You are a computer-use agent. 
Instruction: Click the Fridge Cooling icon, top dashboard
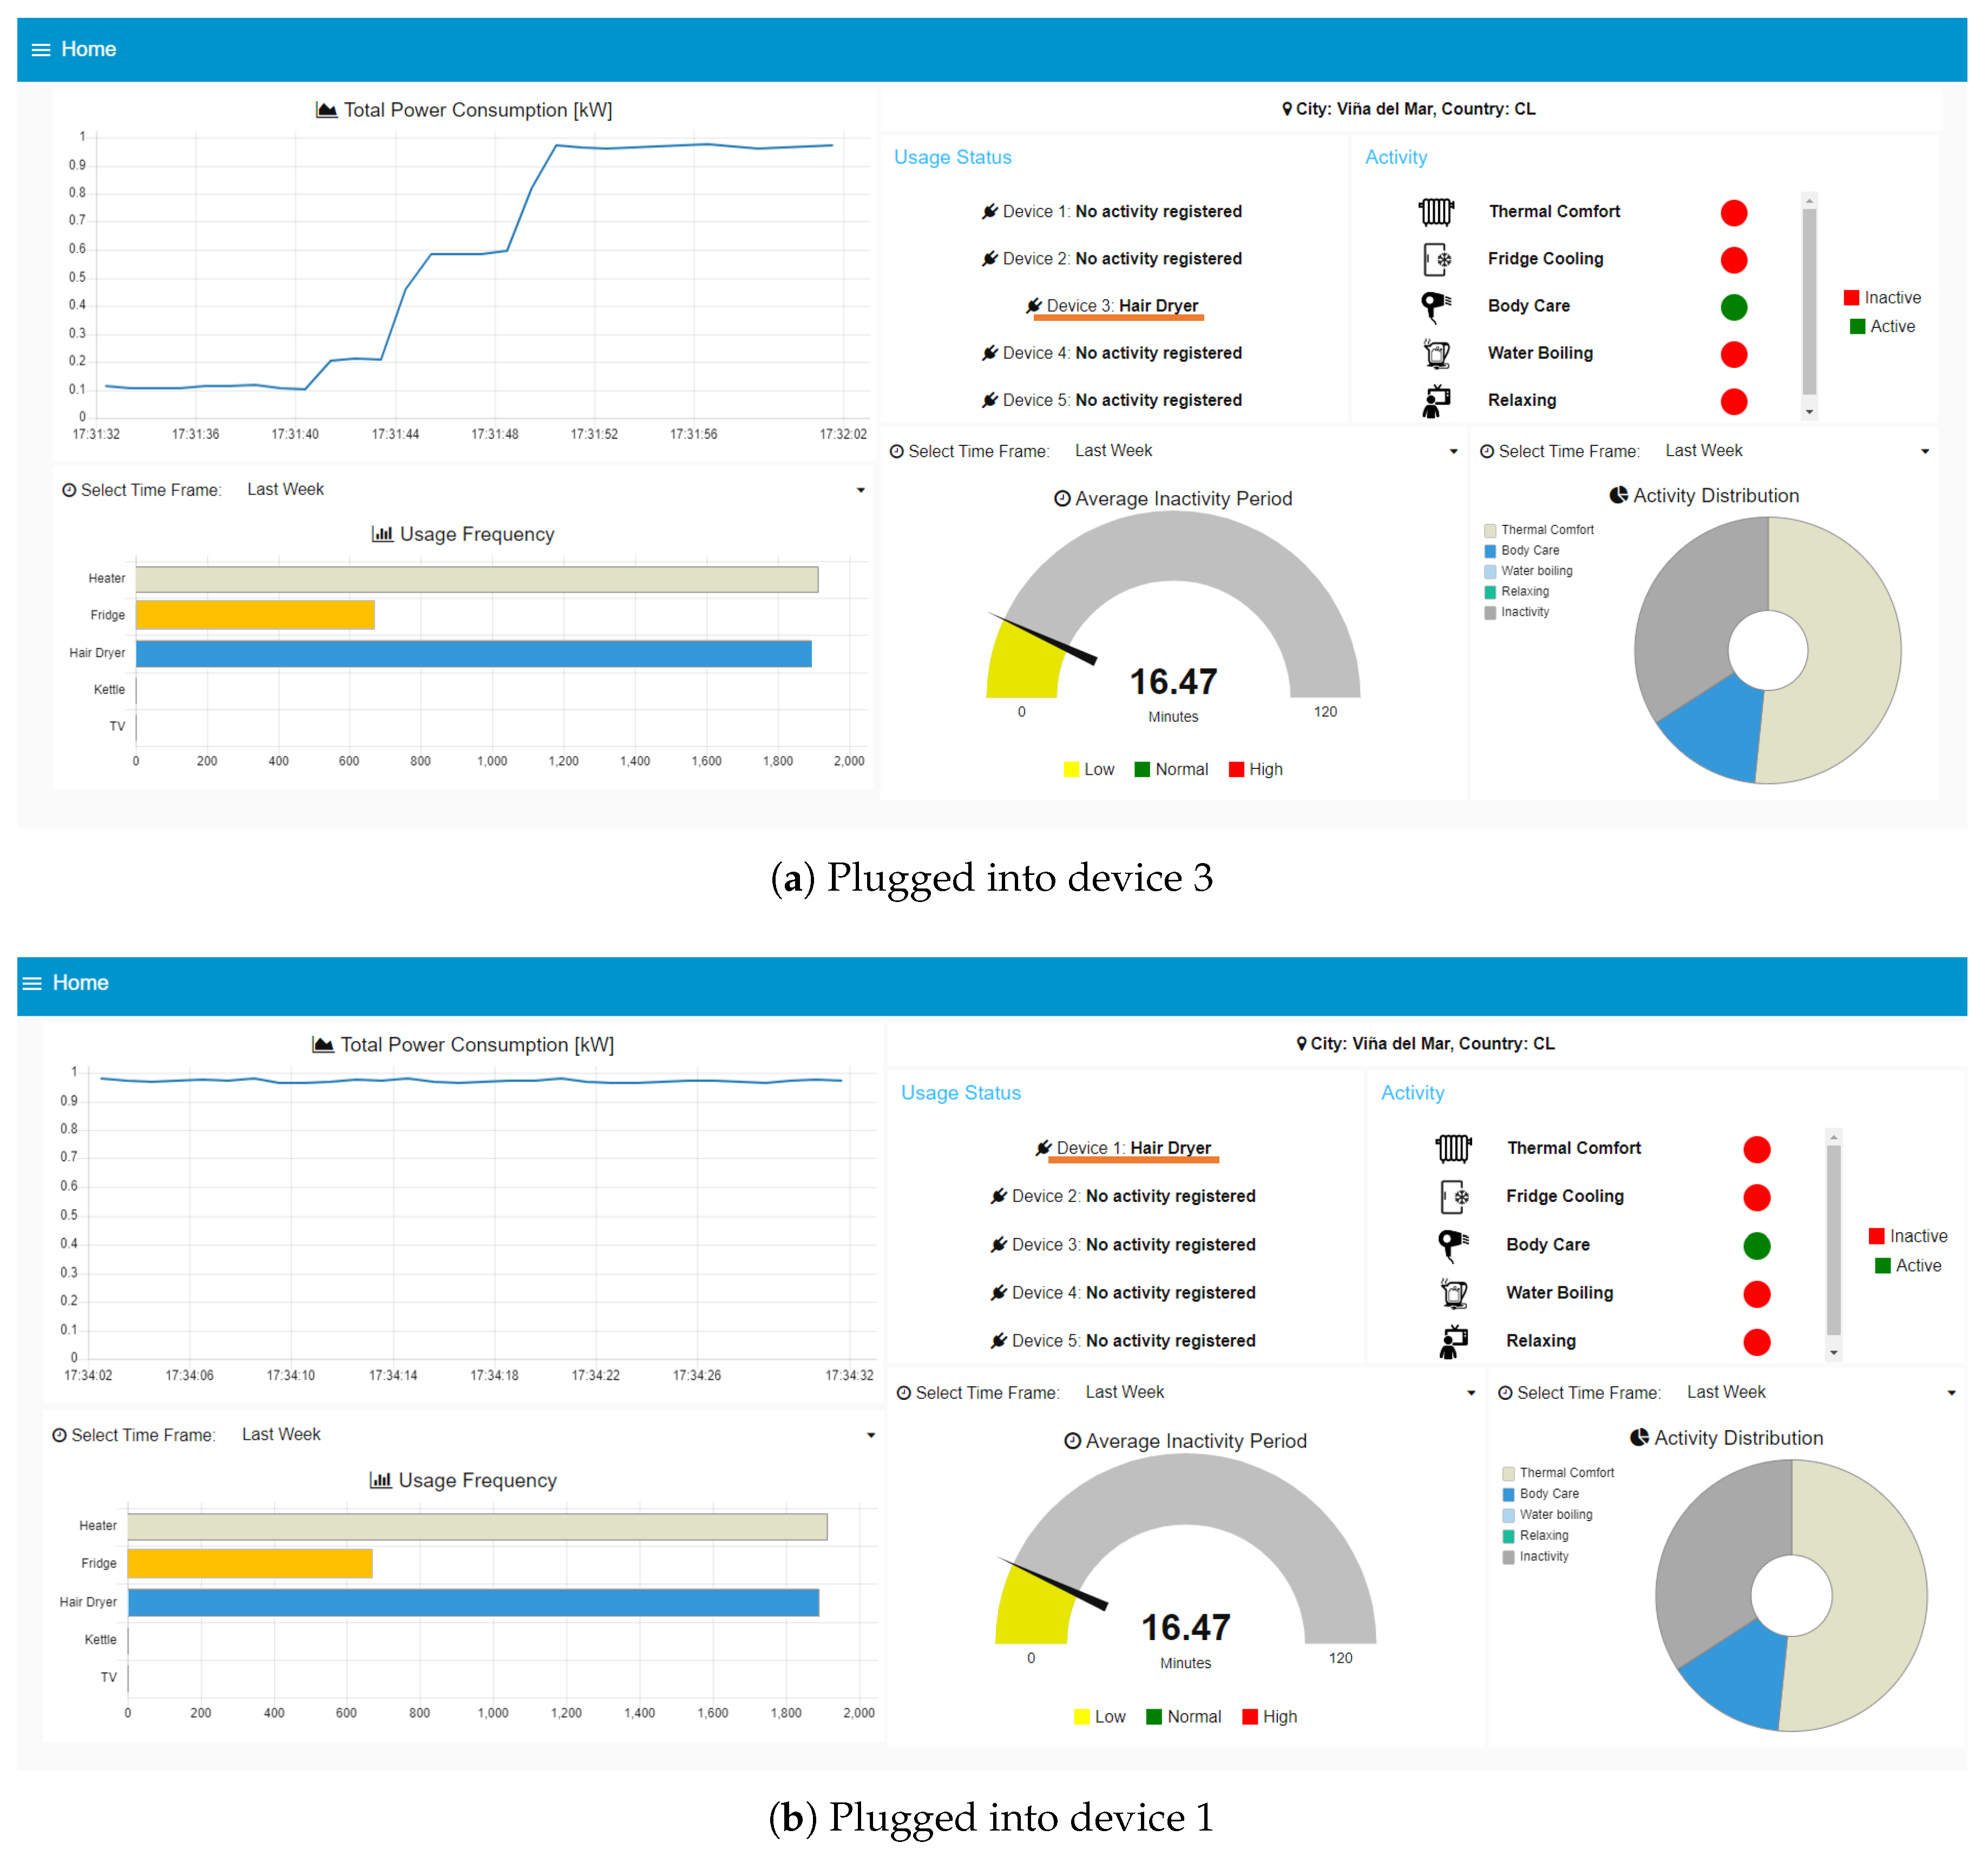[1436, 259]
